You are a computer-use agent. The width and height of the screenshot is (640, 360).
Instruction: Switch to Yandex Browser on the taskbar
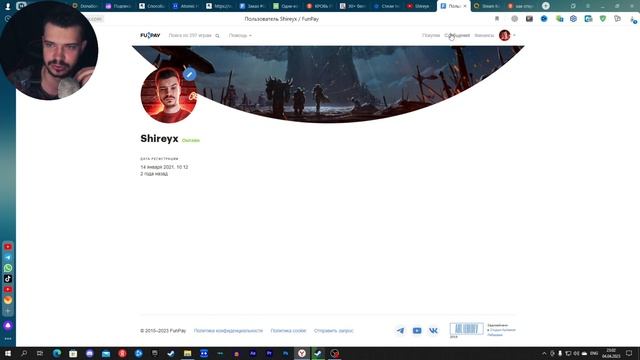pyautogui.click(x=302, y=353)
